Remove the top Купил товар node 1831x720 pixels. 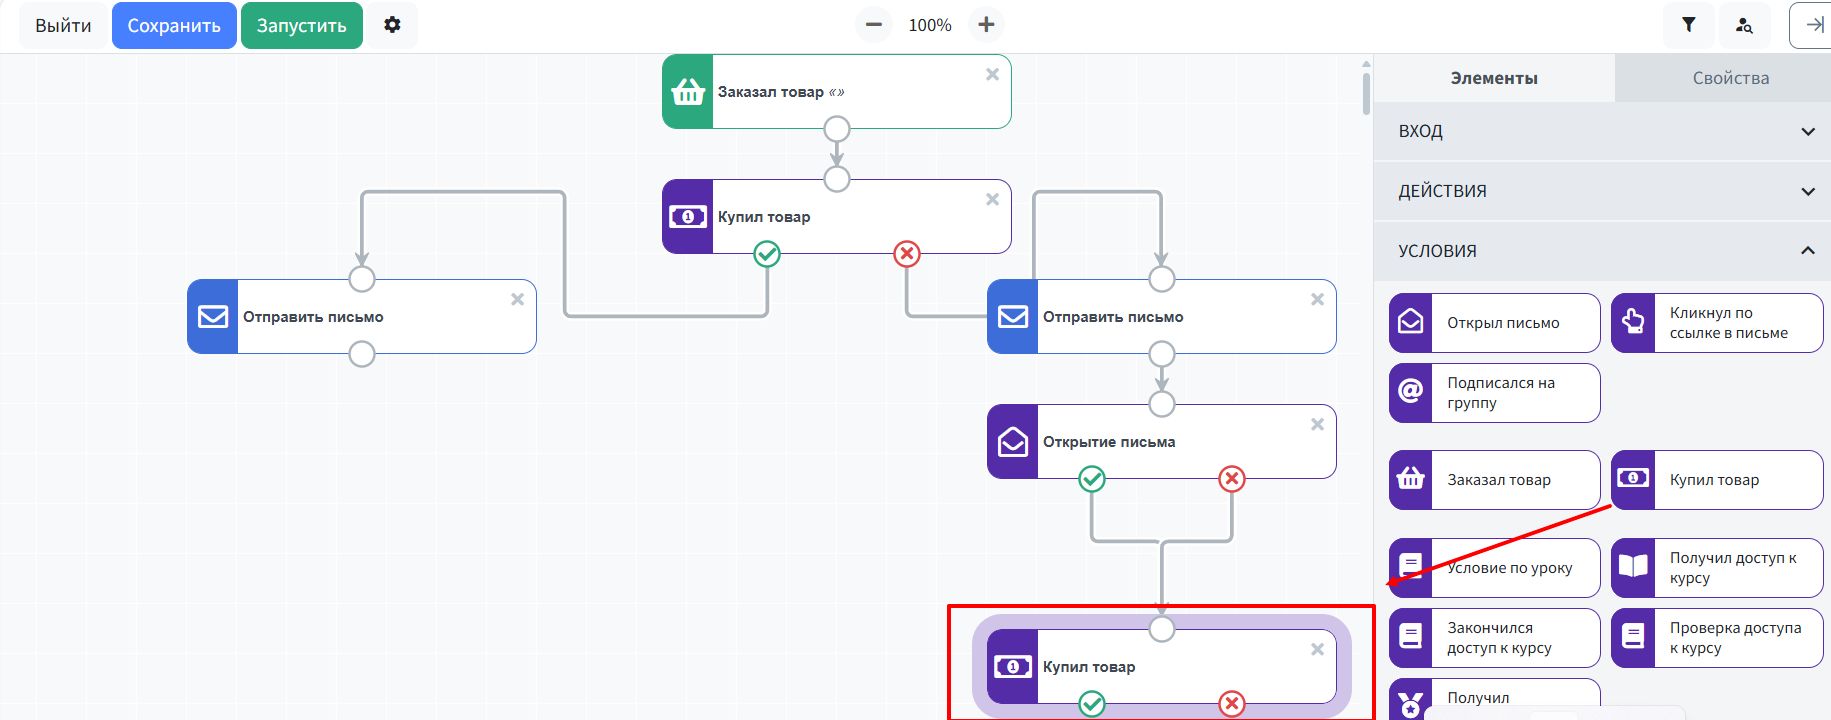(x=992, y=199)
